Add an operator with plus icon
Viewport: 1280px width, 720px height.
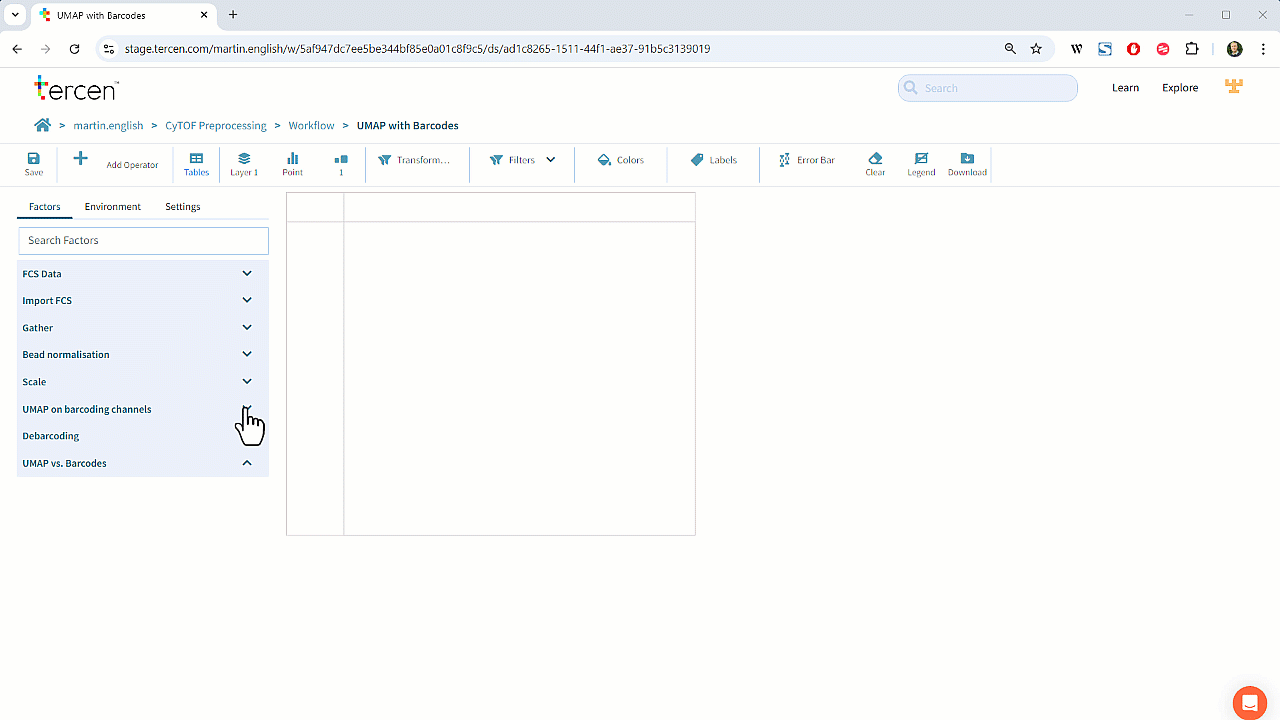coord(81,159)
